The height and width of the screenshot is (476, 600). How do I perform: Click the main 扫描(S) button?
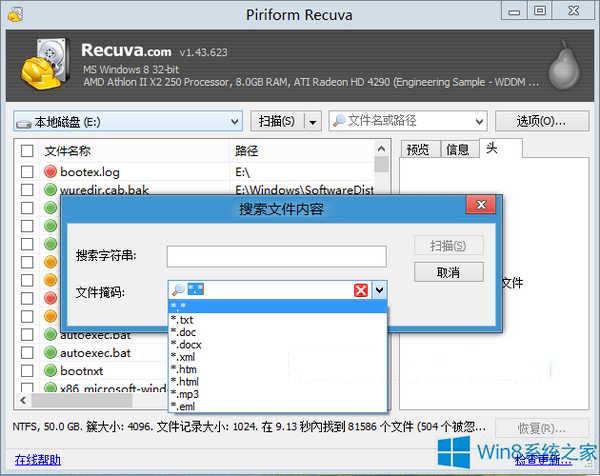(x=277, y=122)
